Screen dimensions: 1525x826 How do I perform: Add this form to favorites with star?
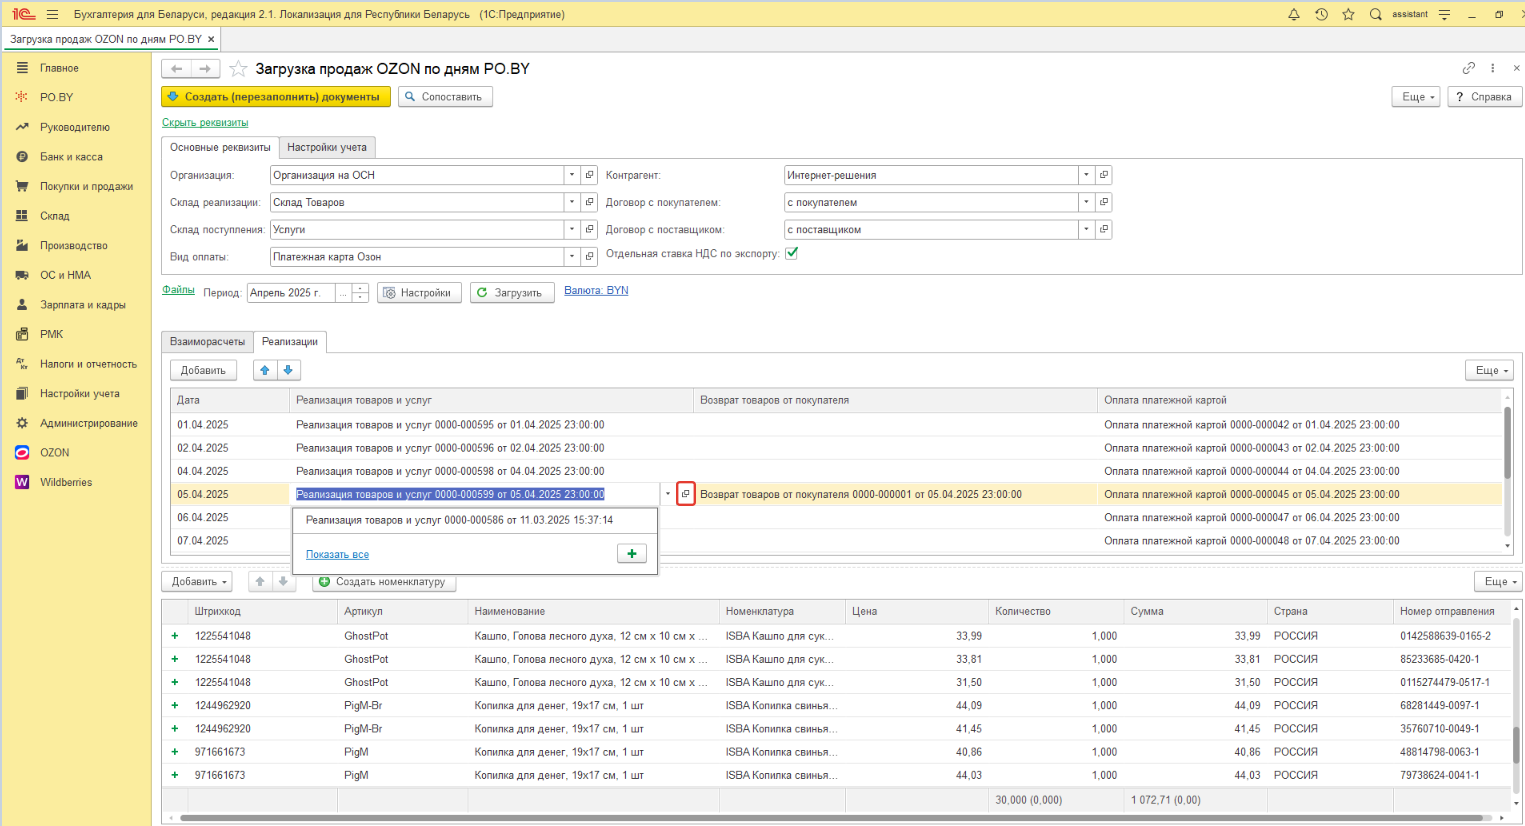tap(238, 69)
